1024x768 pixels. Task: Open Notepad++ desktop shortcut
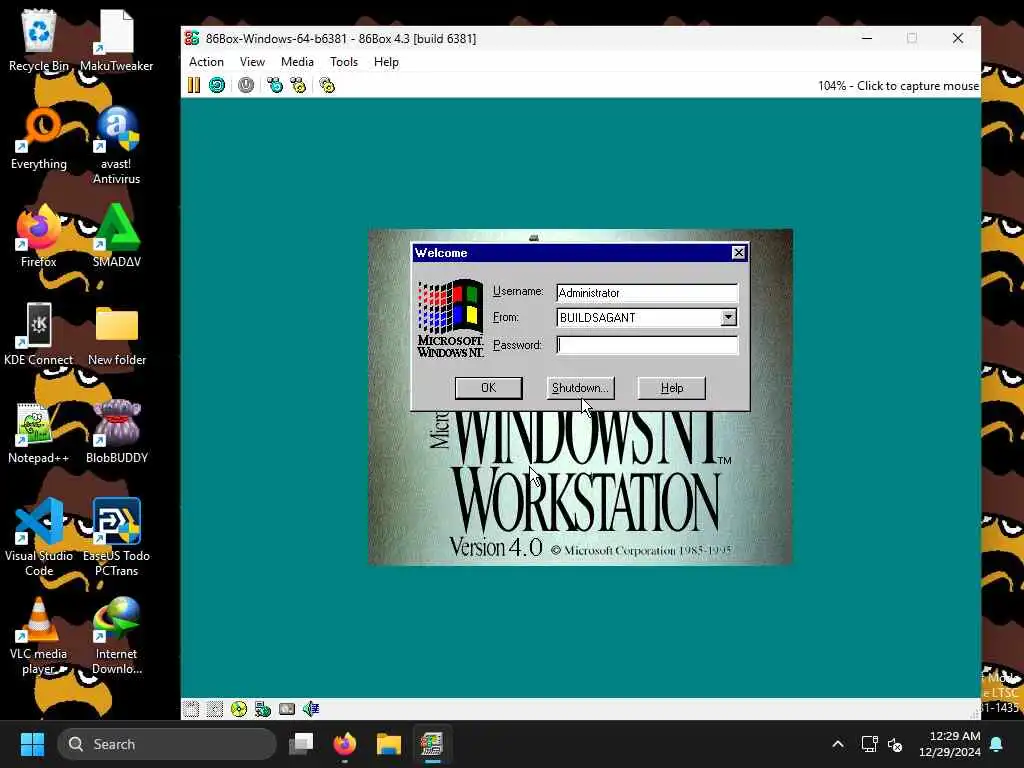pyautogui.click(x=39, y=432)
